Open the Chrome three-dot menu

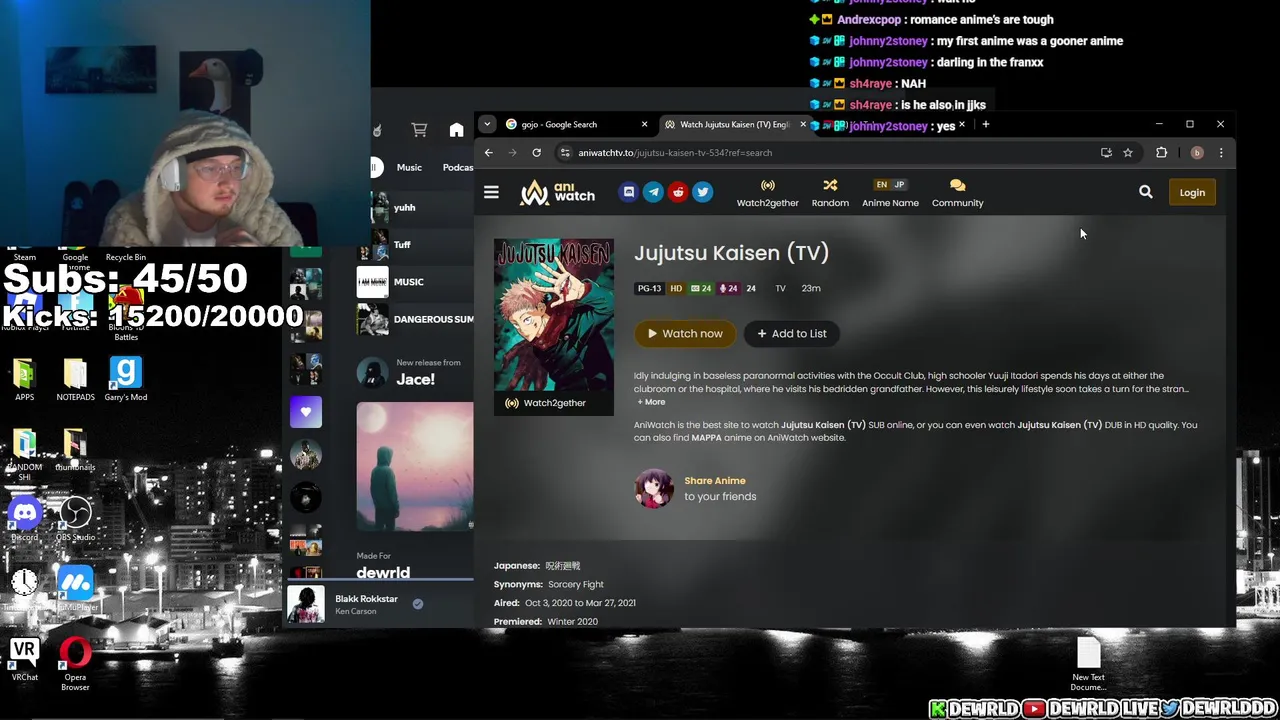pos(1221,153)
